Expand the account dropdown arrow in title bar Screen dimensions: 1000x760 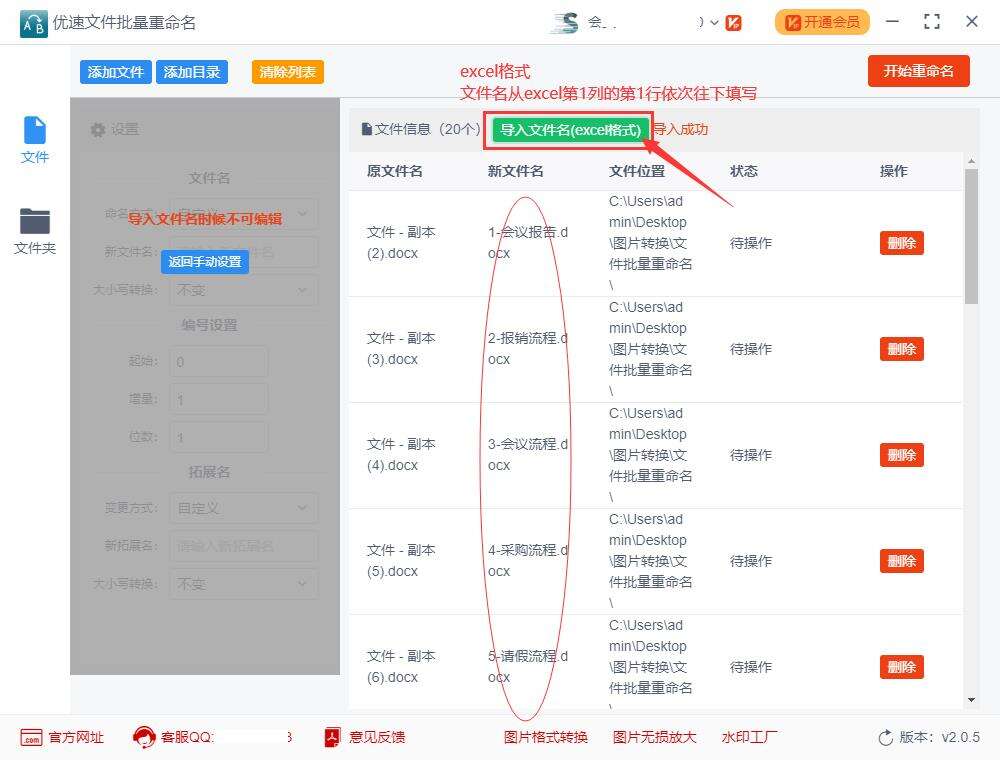(714, 23)
